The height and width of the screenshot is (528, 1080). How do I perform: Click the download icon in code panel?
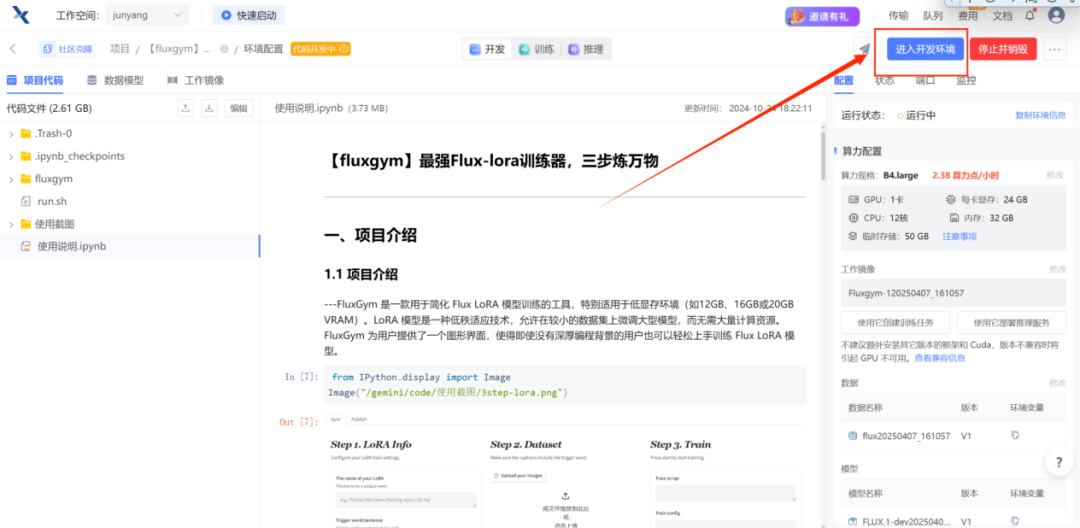click(209, 108)
